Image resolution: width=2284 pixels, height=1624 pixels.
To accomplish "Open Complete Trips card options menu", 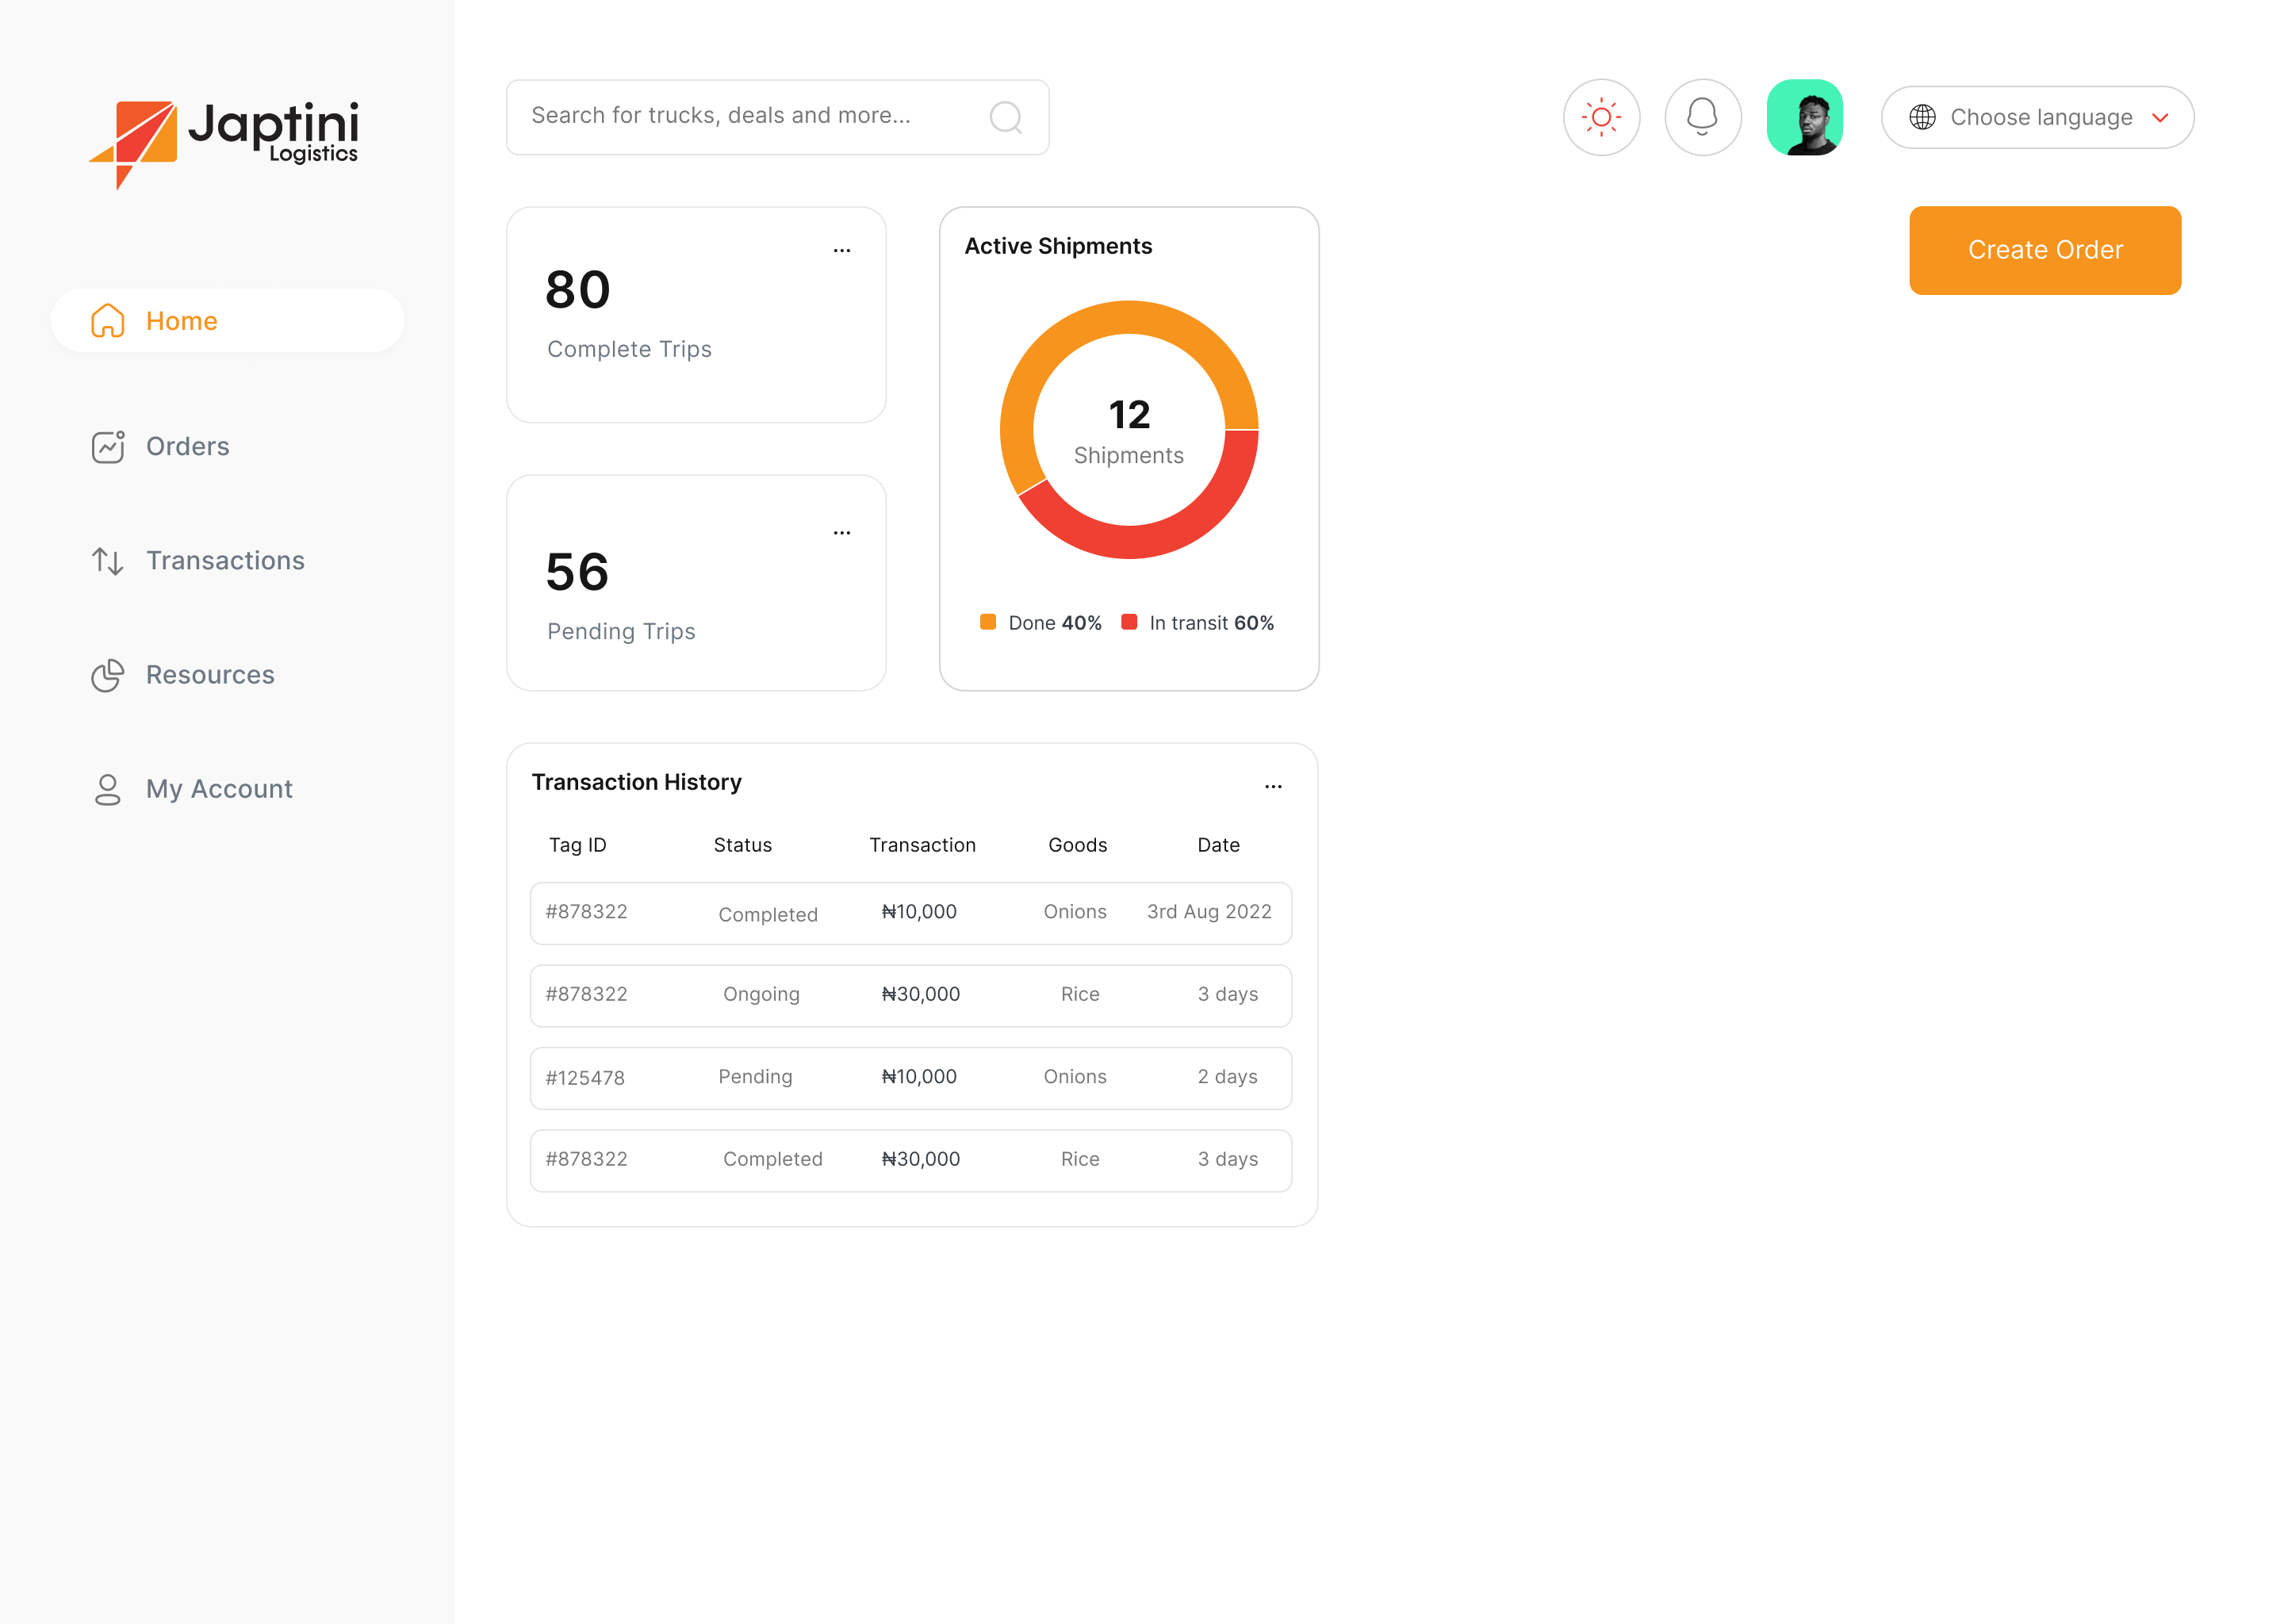I will (x=842, y=251).
